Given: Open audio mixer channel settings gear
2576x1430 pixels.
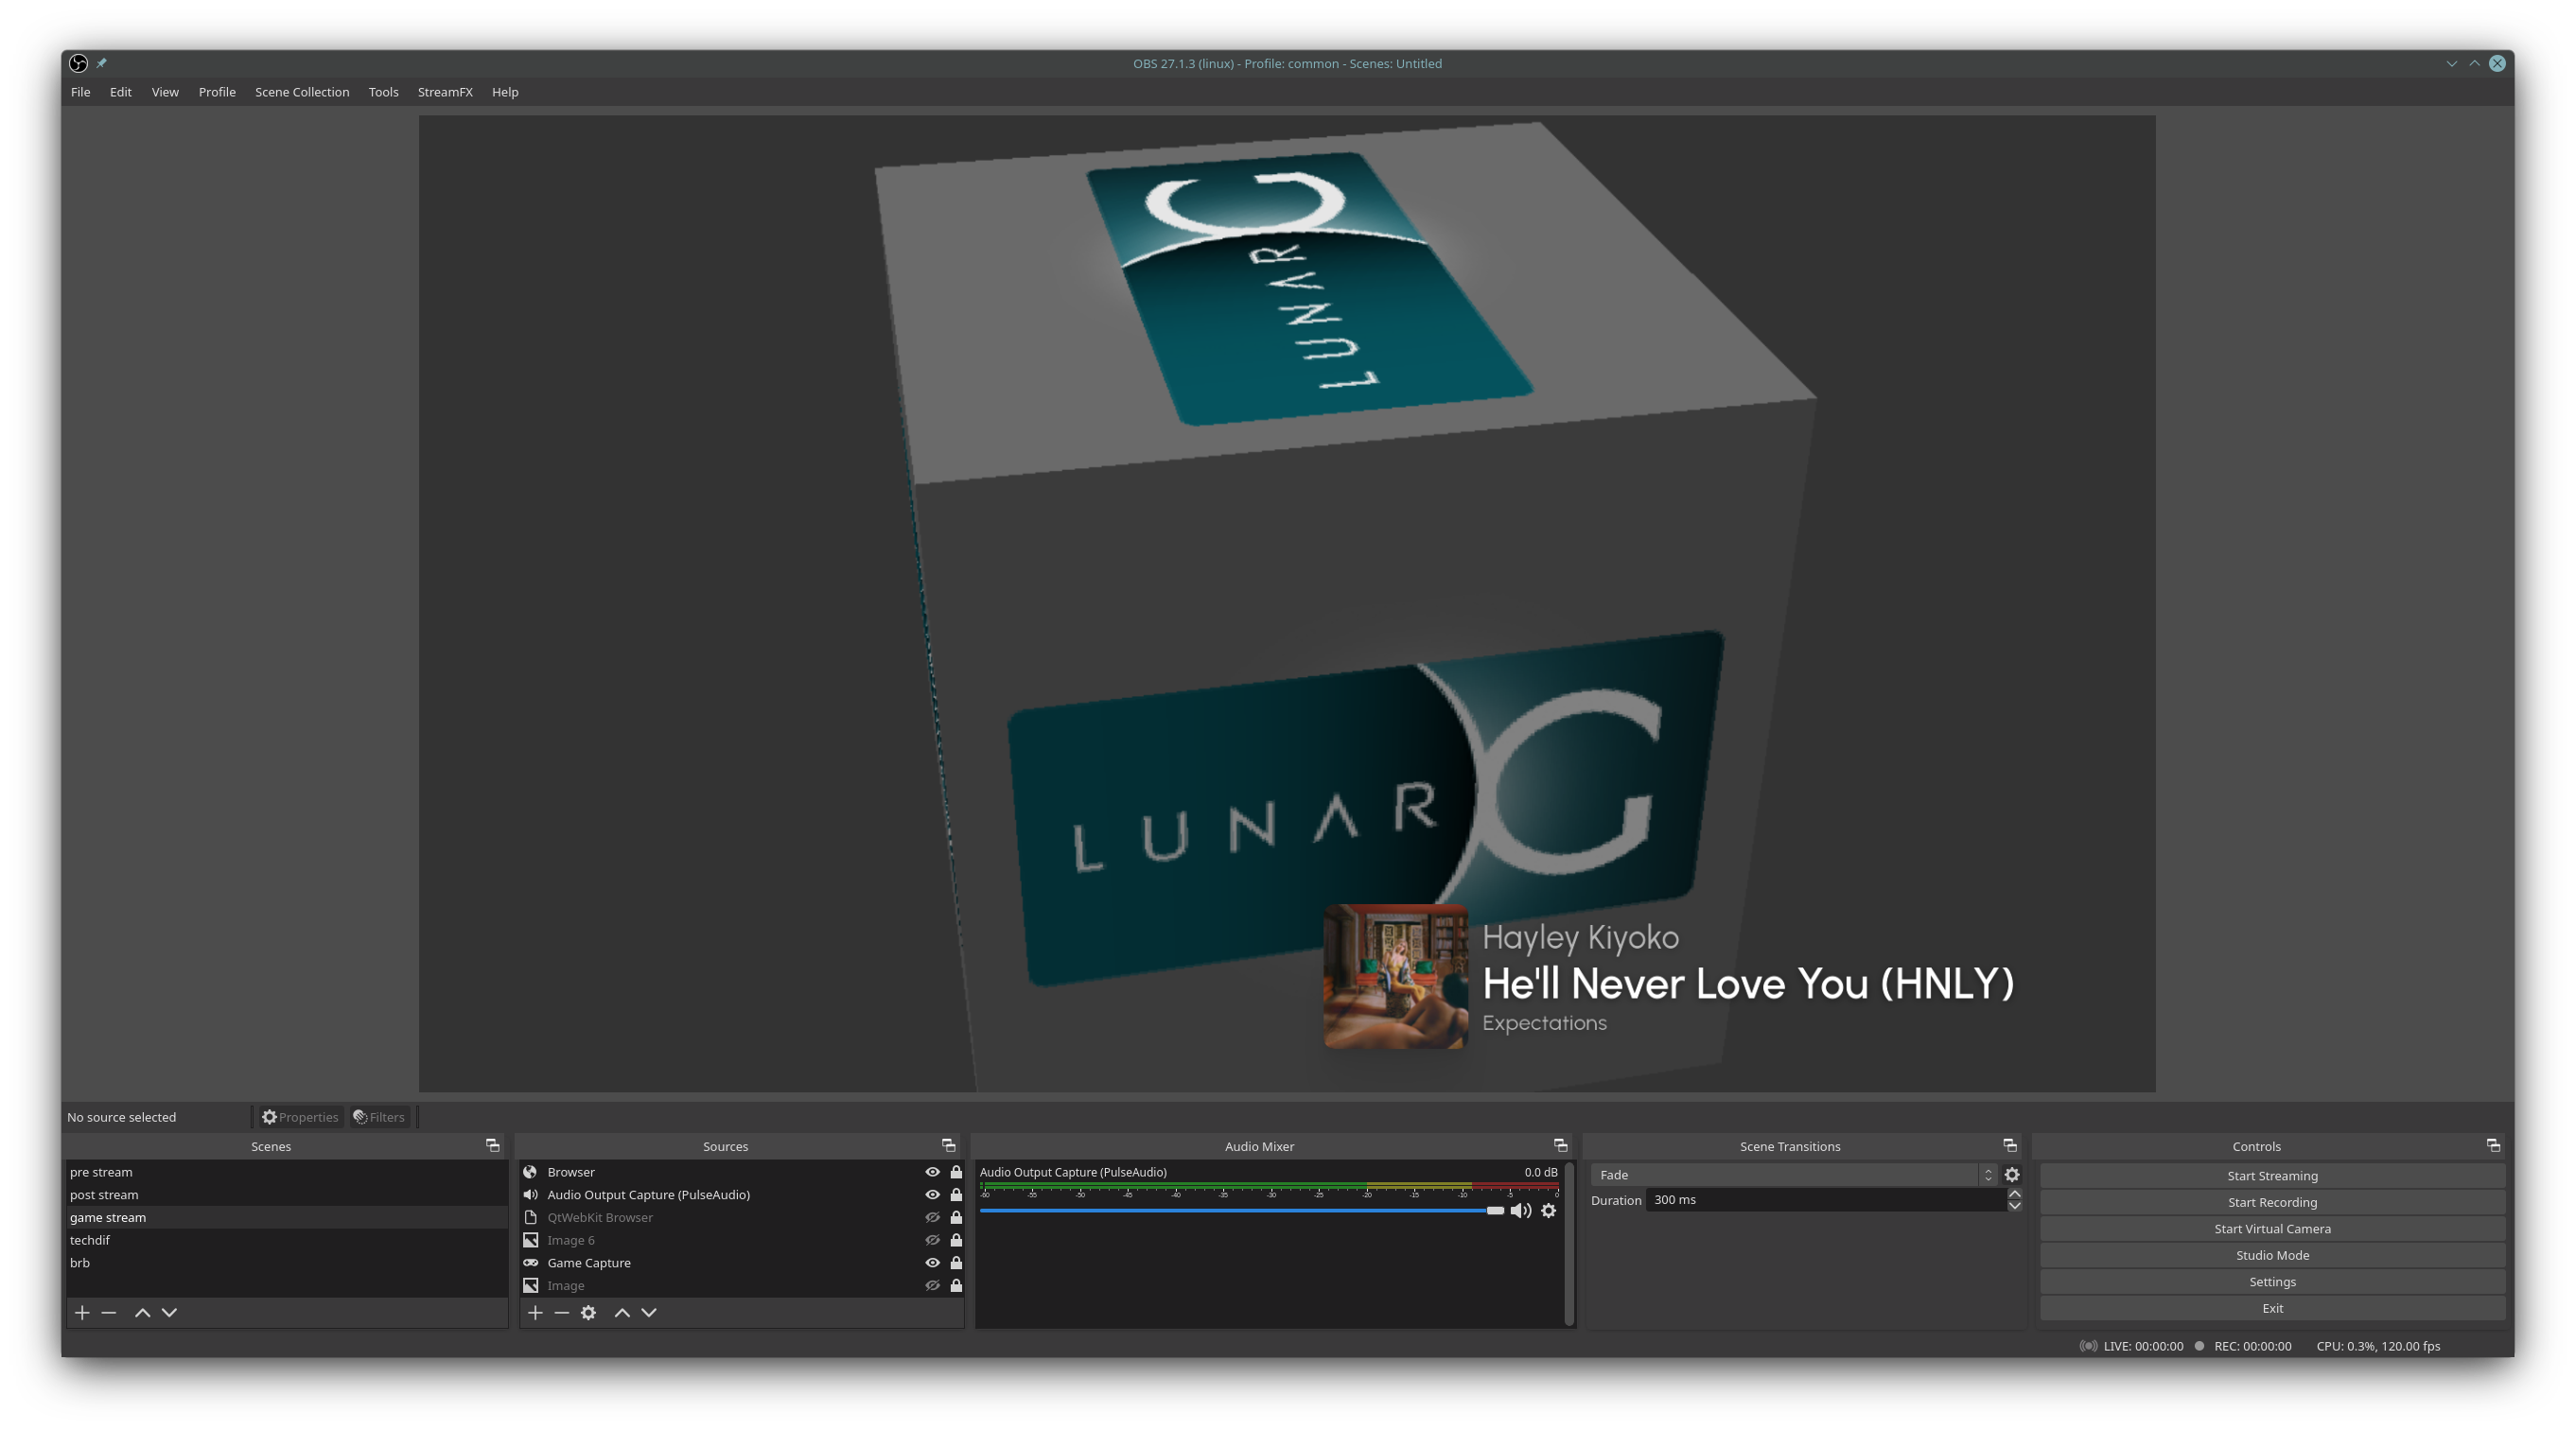Looking at the screenshot, I should pyautogui.click(x=1548, y=1211).
